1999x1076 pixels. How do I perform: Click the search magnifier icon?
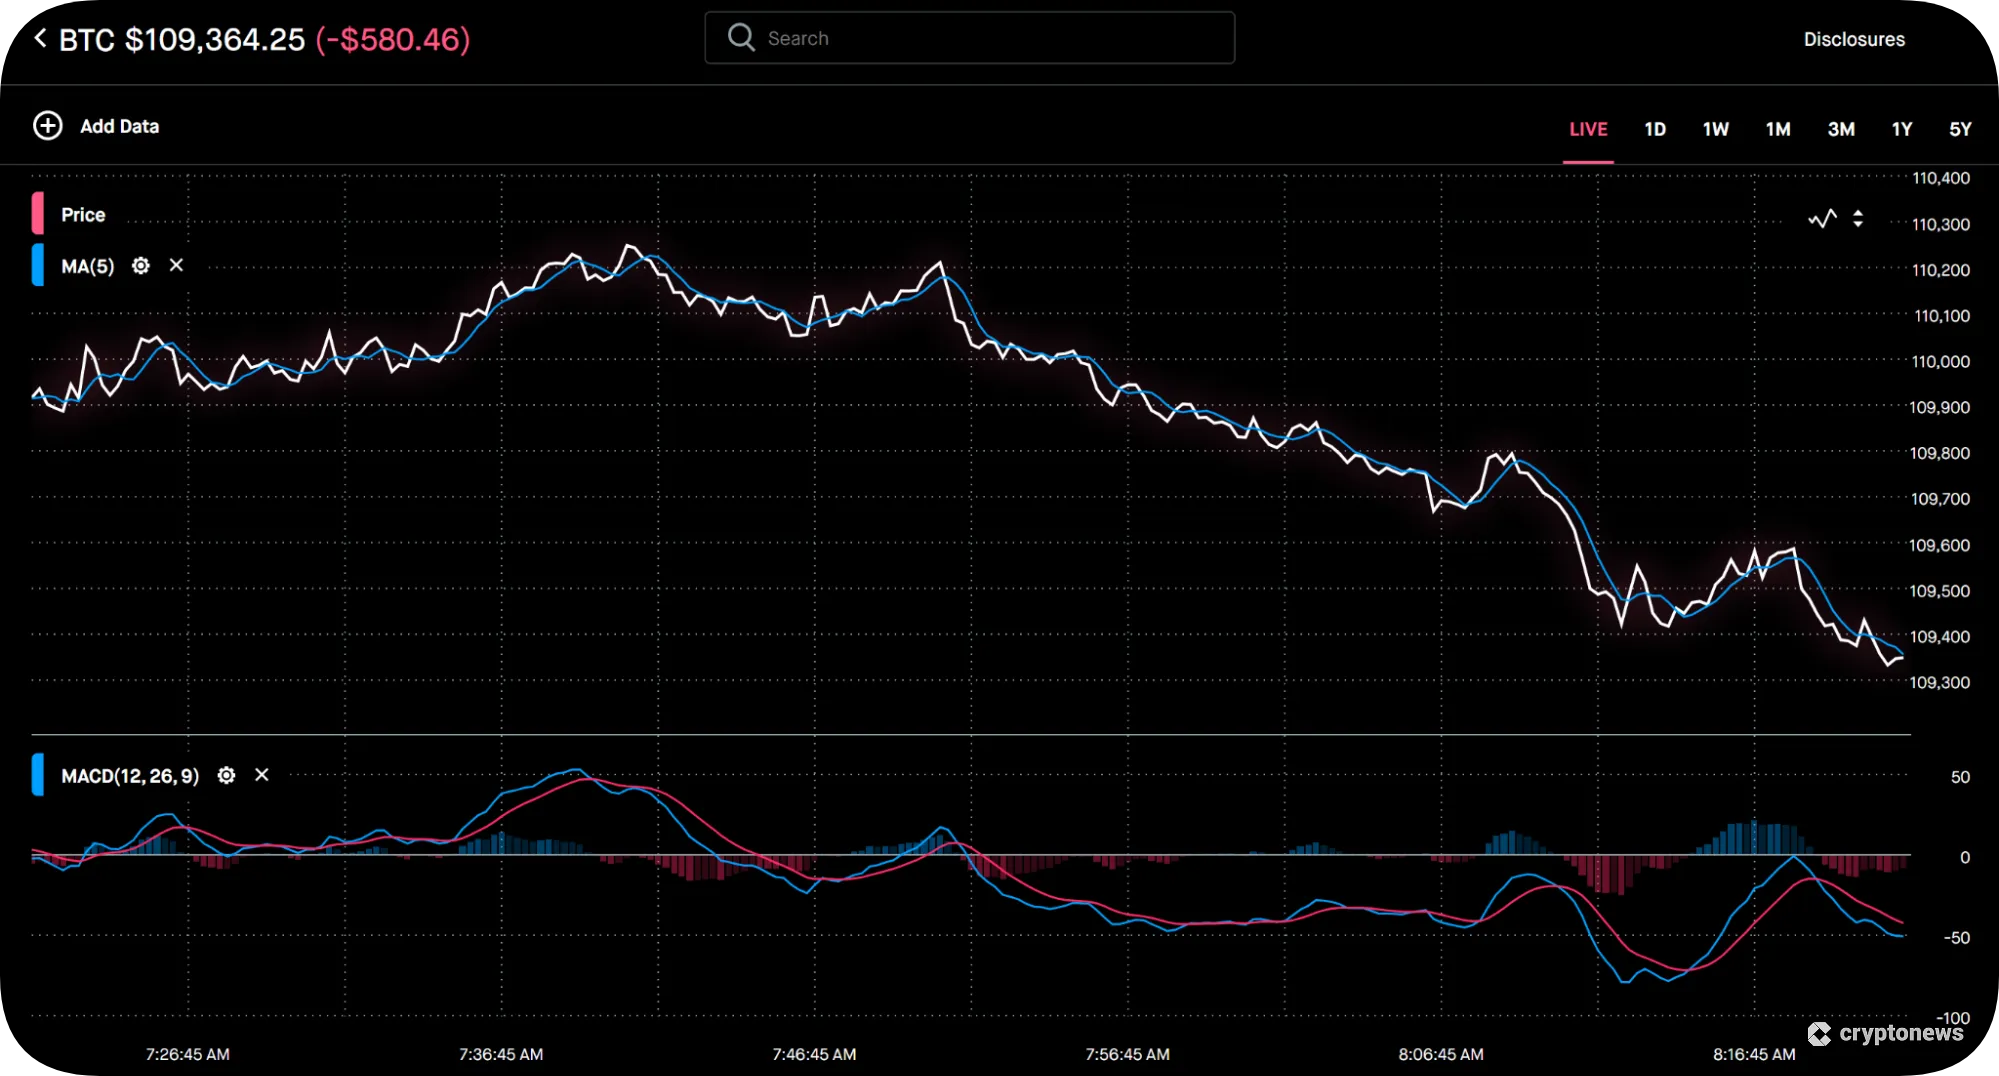tap(741, 37)
